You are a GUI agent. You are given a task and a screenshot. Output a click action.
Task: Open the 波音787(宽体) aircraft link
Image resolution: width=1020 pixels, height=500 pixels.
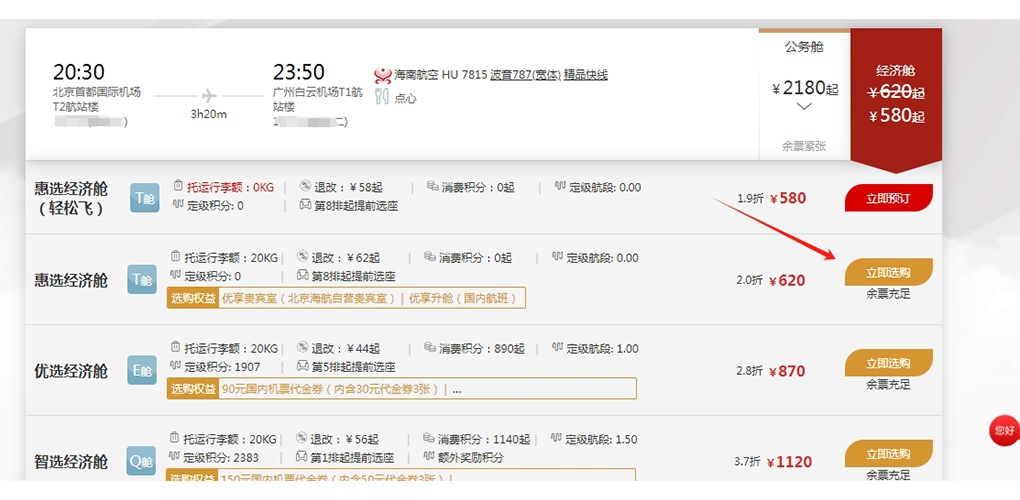(x=526, y=75)
